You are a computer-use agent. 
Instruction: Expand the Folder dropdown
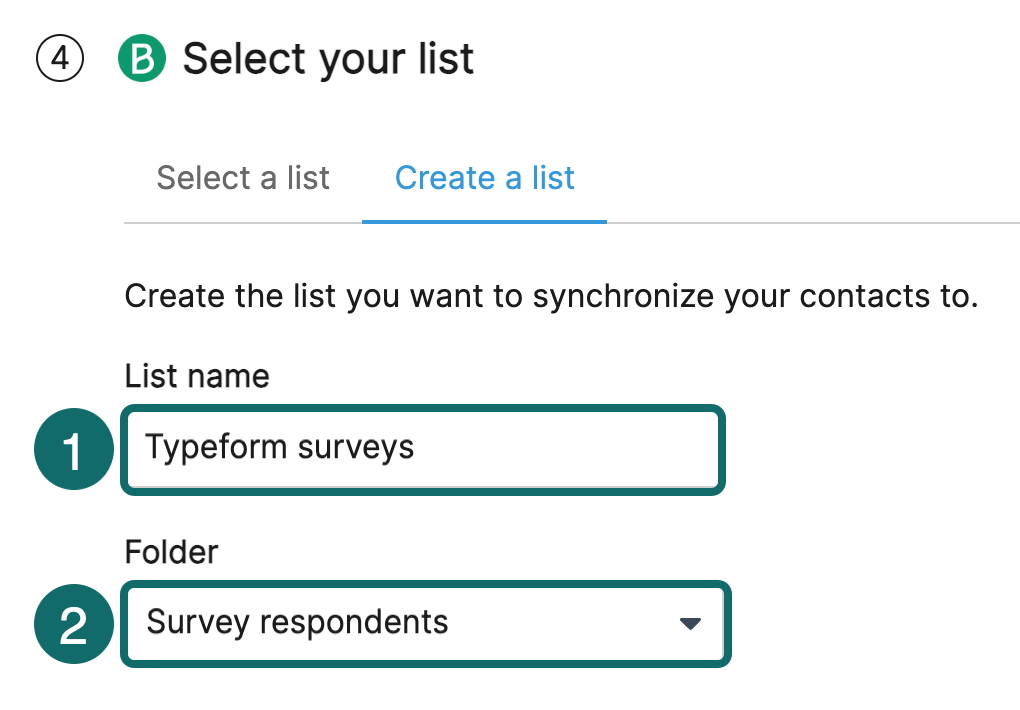[x=425, y=624]
